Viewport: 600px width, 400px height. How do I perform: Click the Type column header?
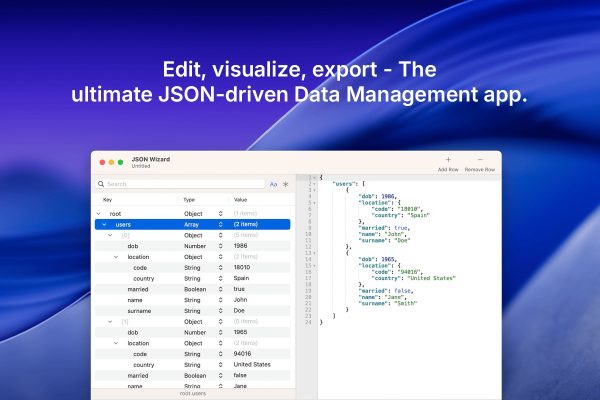click(189, 200)
